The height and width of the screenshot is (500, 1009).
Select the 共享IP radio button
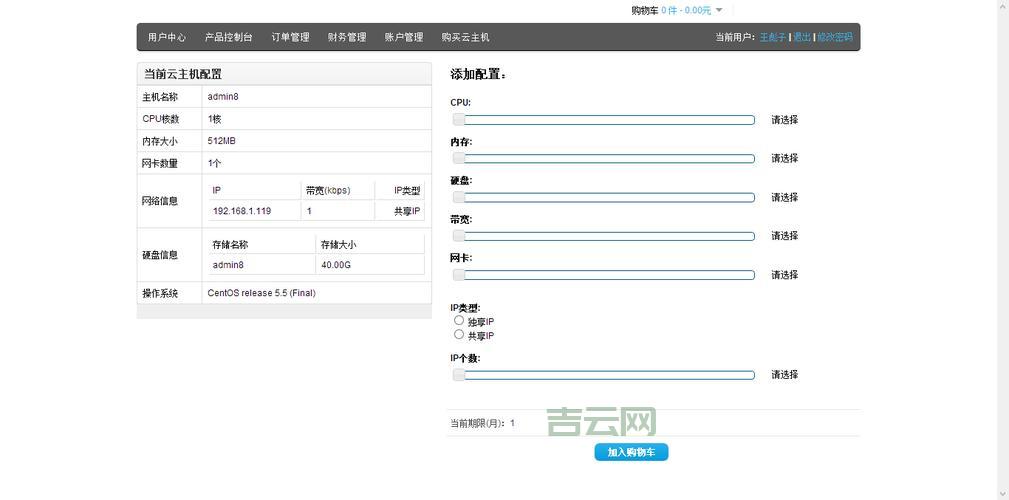point(459,334)
